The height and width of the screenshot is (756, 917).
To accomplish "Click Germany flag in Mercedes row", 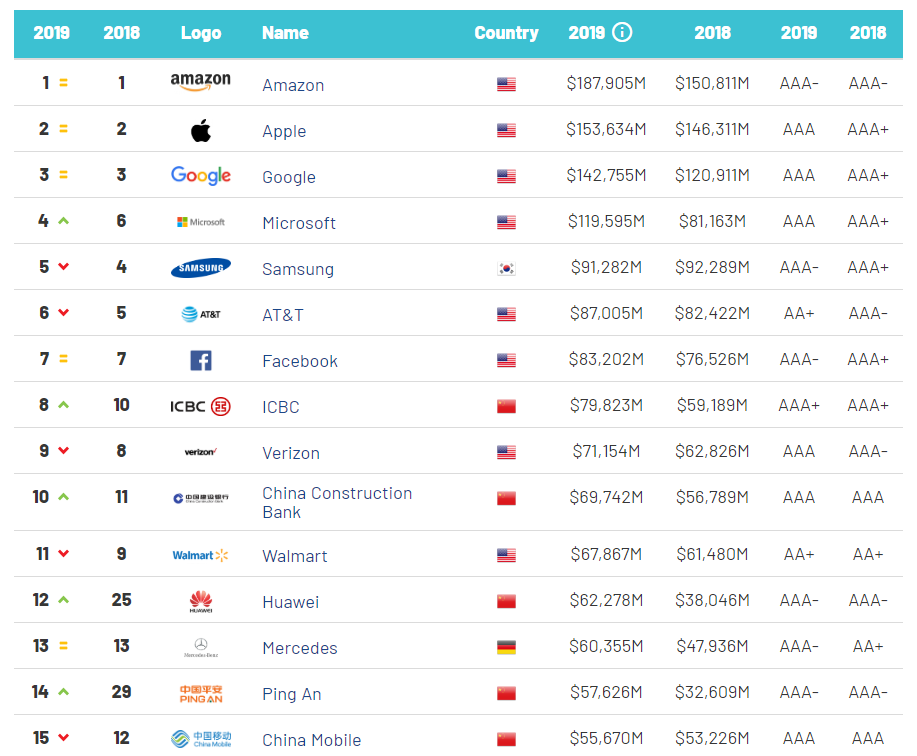I will (x=506, y=647).
